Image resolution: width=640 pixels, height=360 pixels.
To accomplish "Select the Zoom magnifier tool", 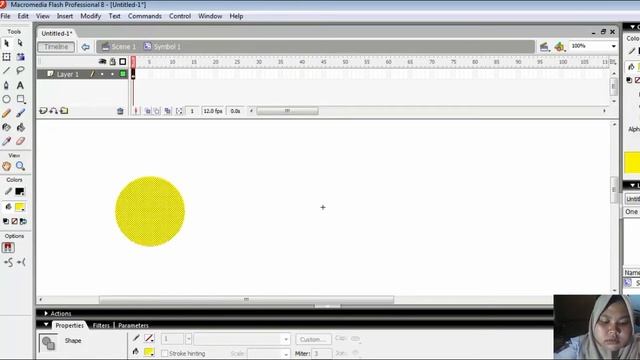I will pos(20,166).
